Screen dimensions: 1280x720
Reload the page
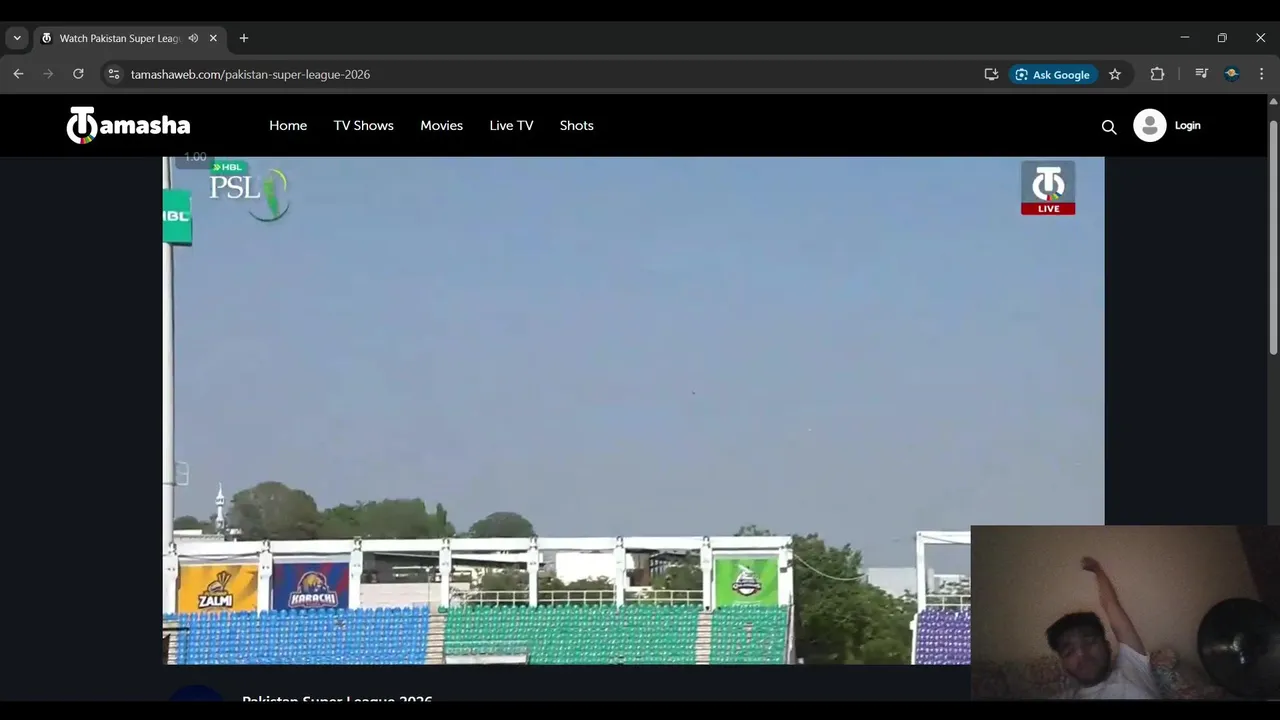point(78,74)
